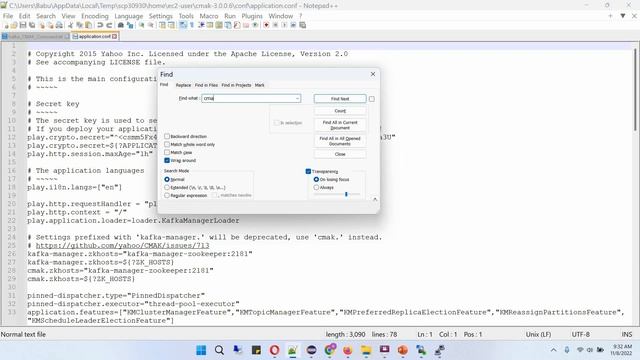Adjust the transparency slider handle

point(346,194)
